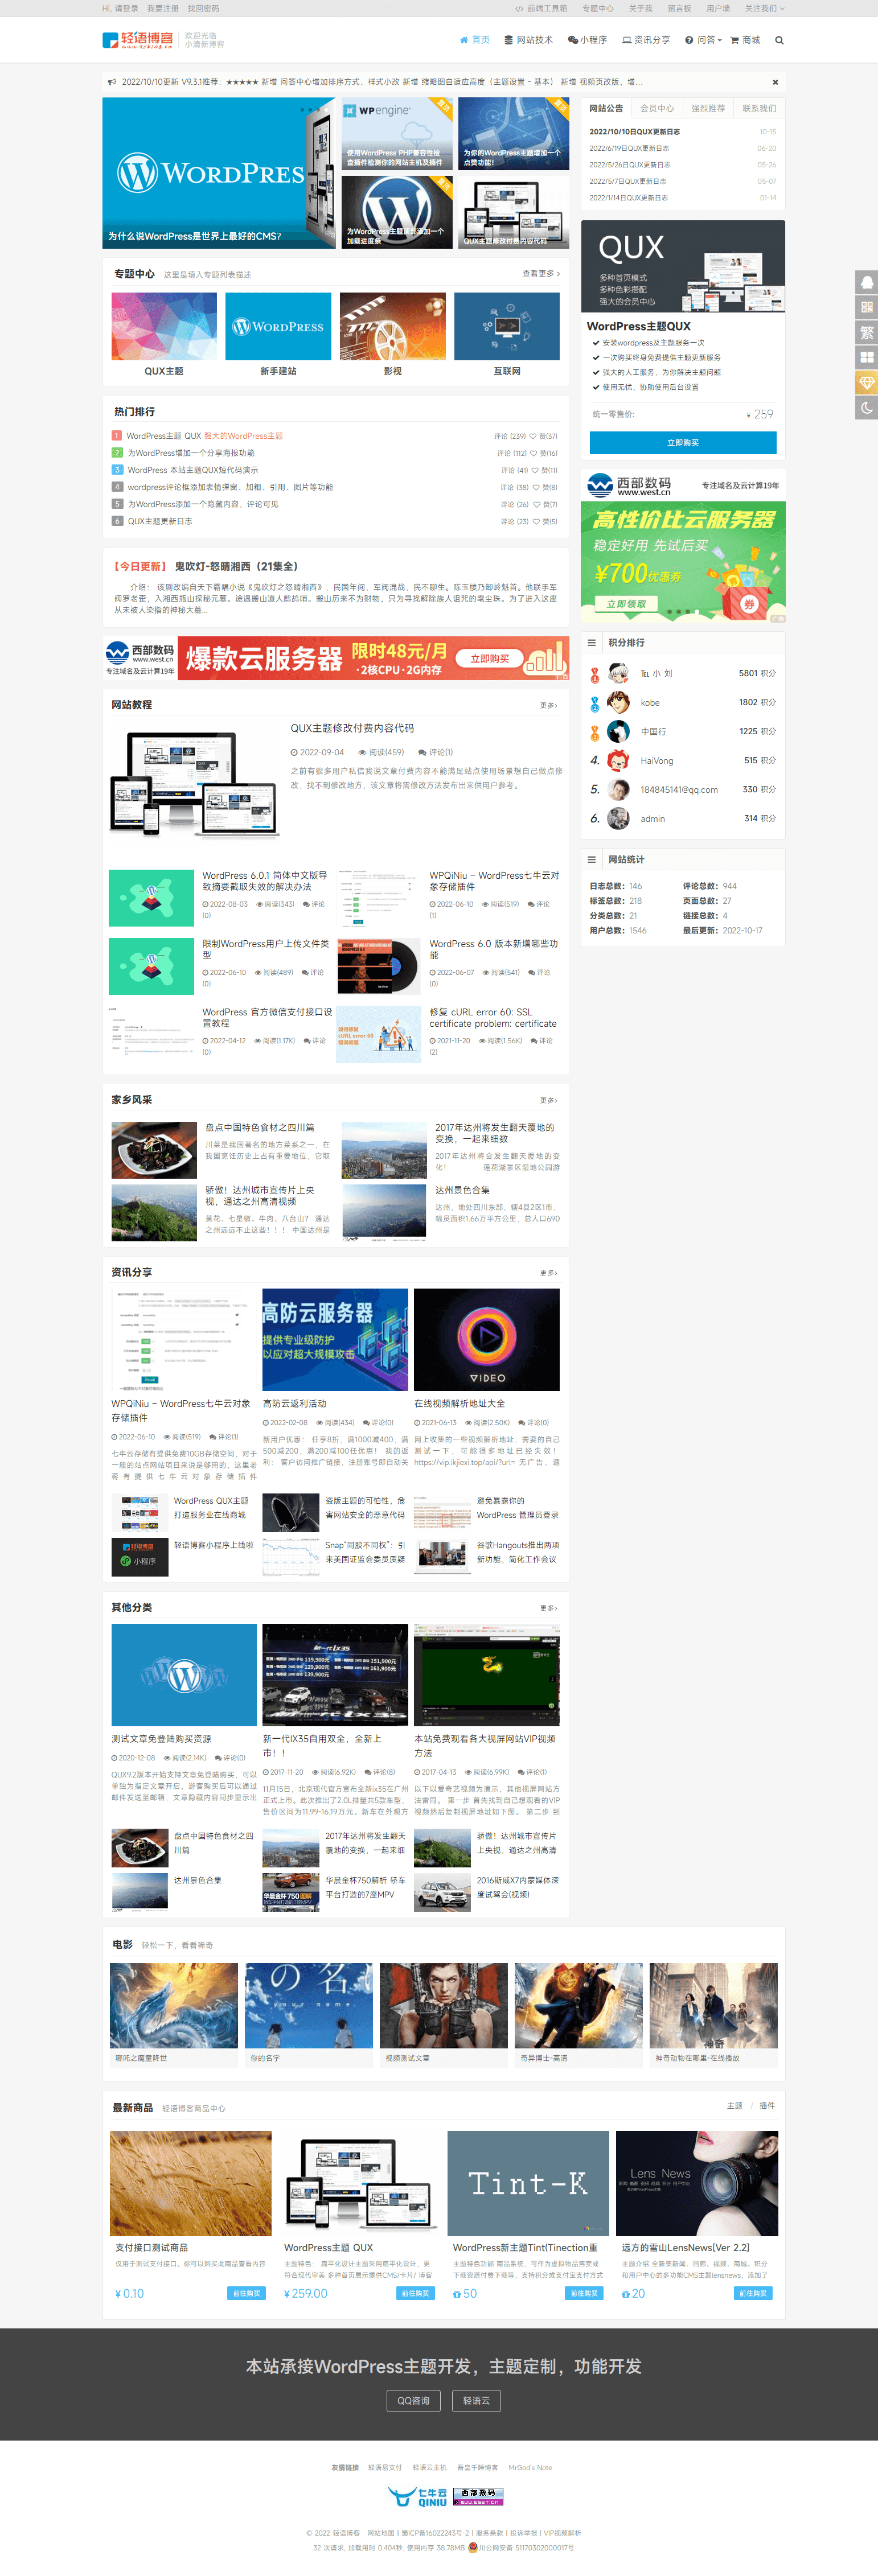Screen dimensions: 878x2576
Task: Switch to 会员中心 tab
Action: (657, 108)
